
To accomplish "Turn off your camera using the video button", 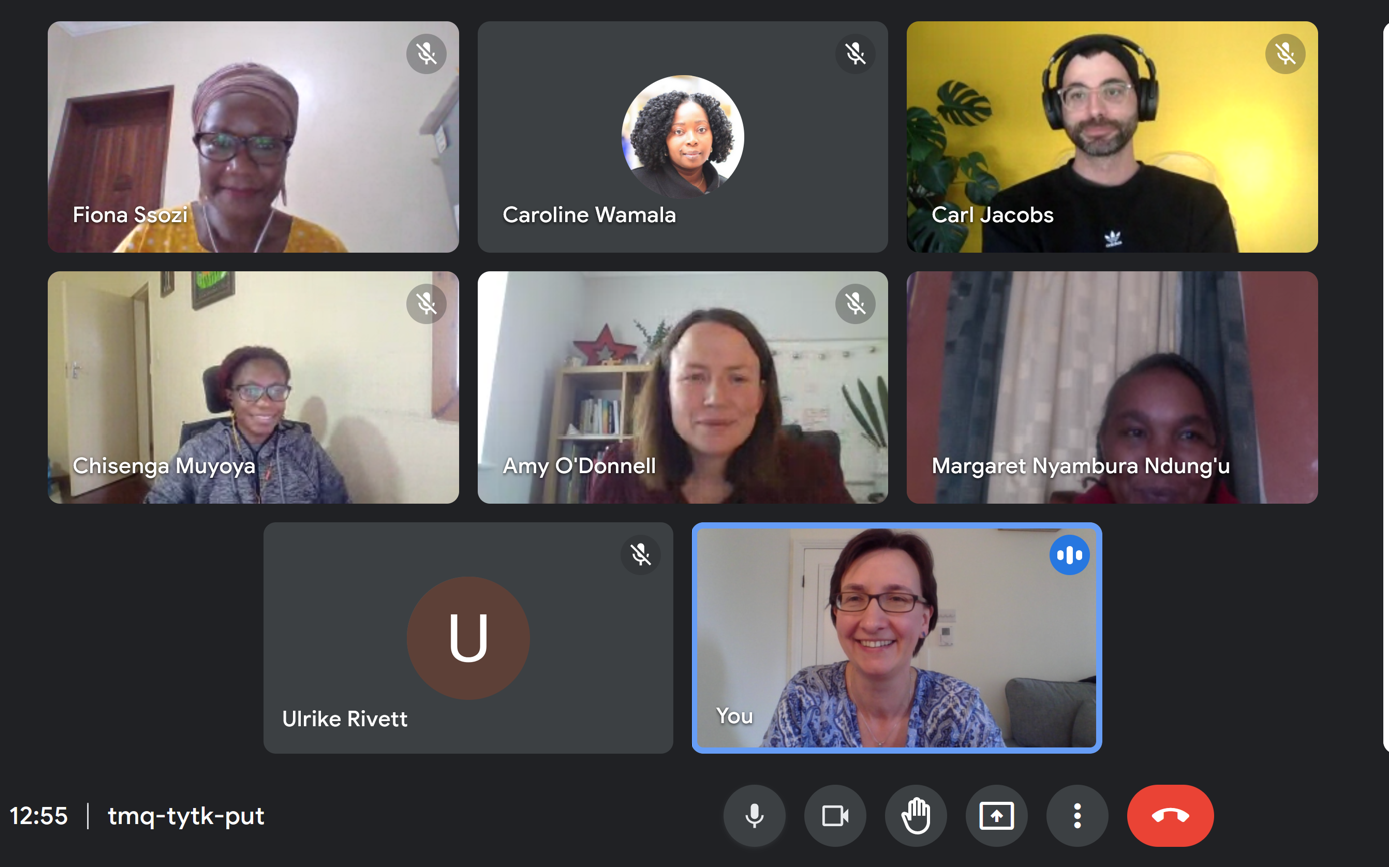I will (x=835, y=816).
